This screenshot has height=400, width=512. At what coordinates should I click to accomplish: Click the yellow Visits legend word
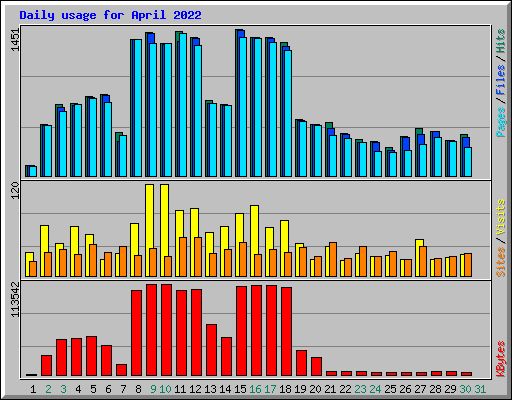(500, 218)
